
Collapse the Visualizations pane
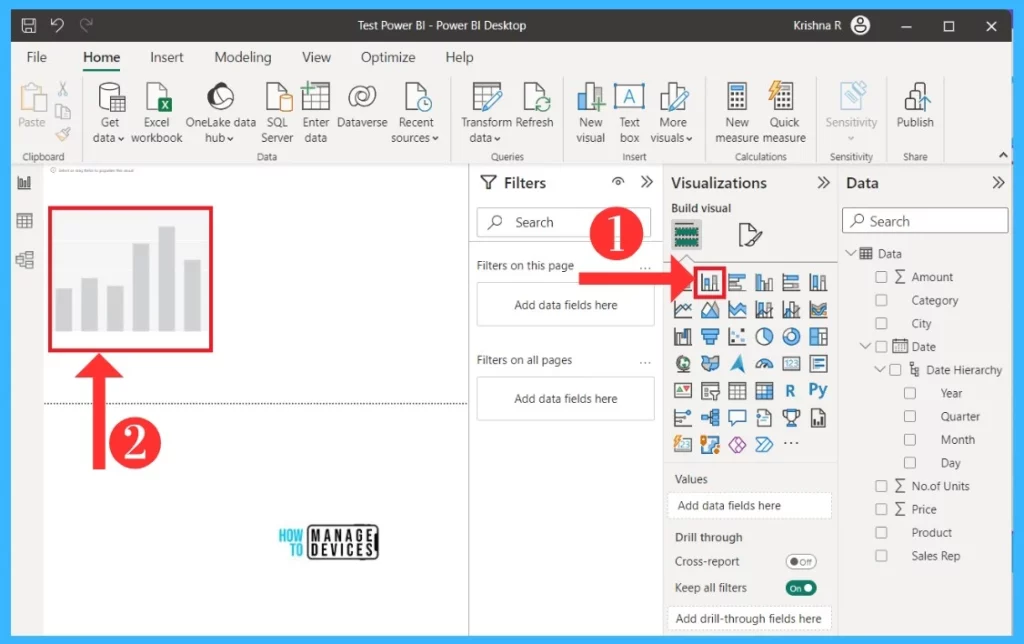(x=824, y=183)
